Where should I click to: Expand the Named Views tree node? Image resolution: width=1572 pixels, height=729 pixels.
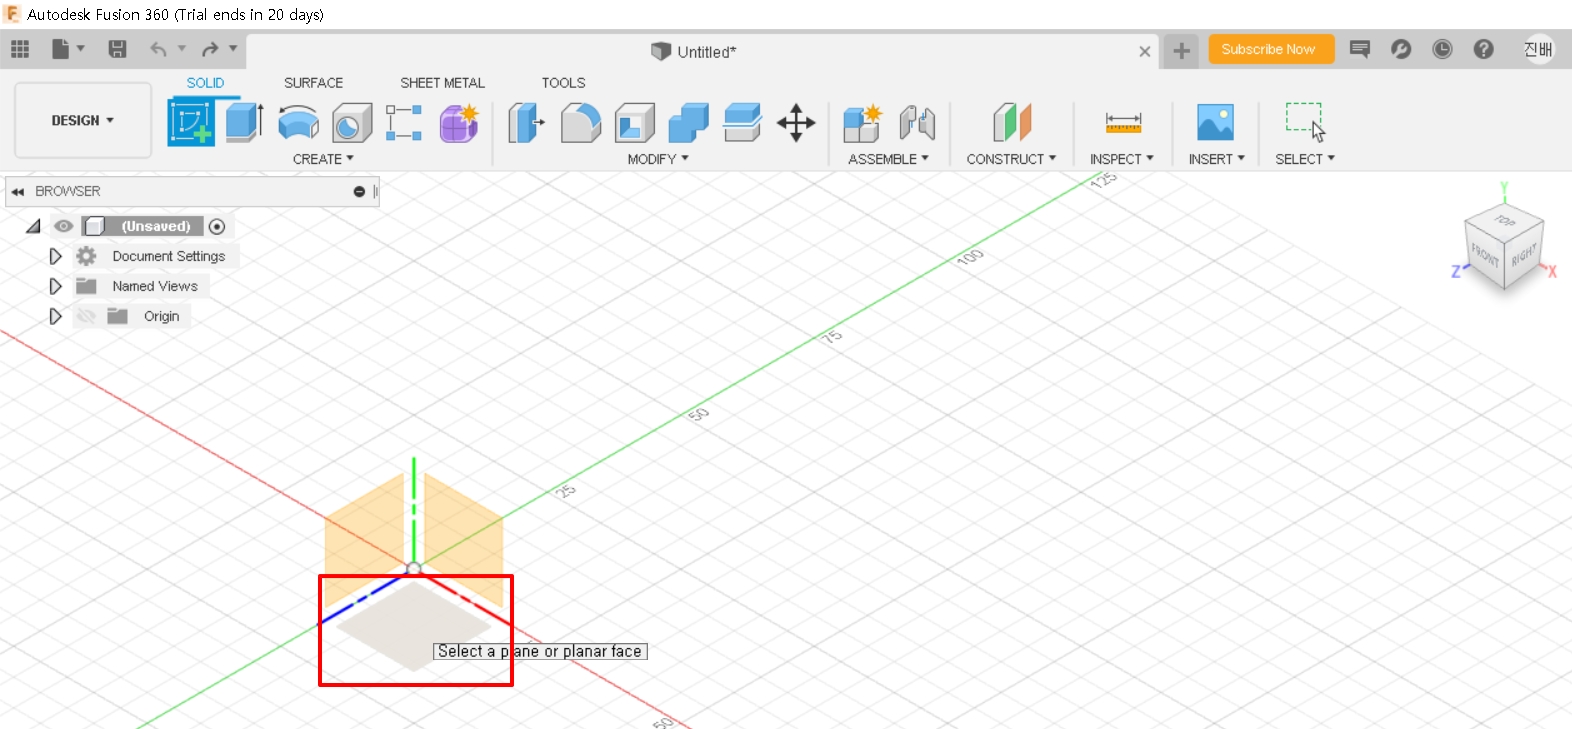click(x=55, y=286)
